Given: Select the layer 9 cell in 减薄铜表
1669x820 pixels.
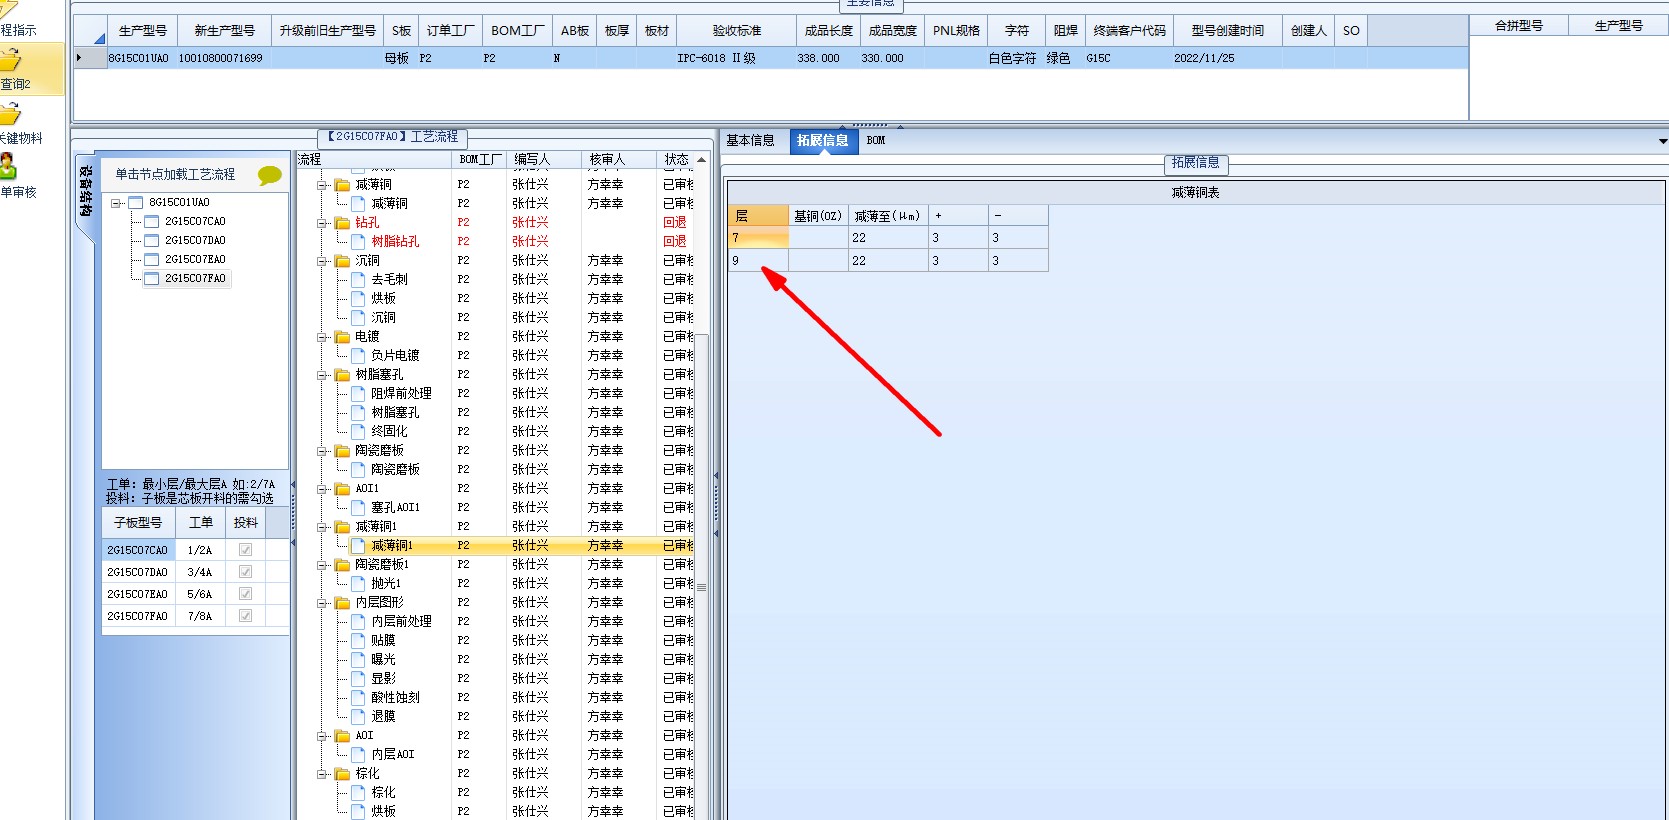Looking at the screenshot, I should click(x=759, y=261).
